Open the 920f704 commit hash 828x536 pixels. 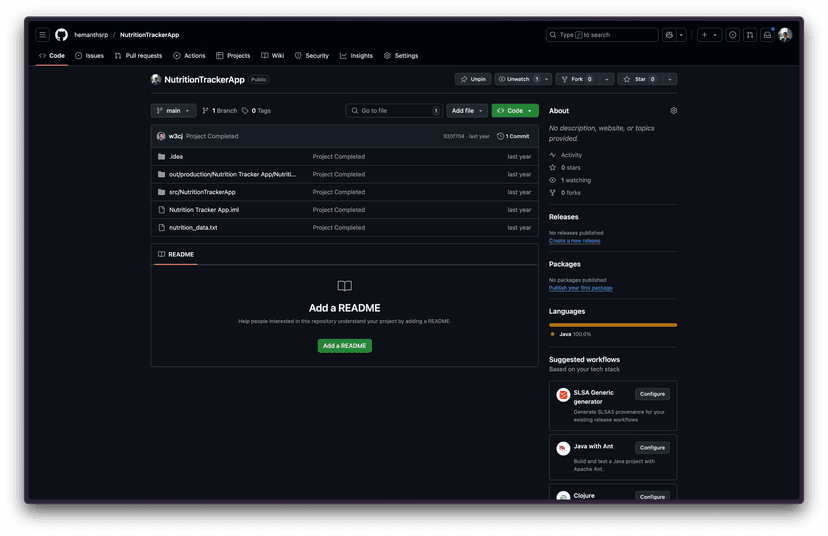pyautogui.click(x=454, y=136)
